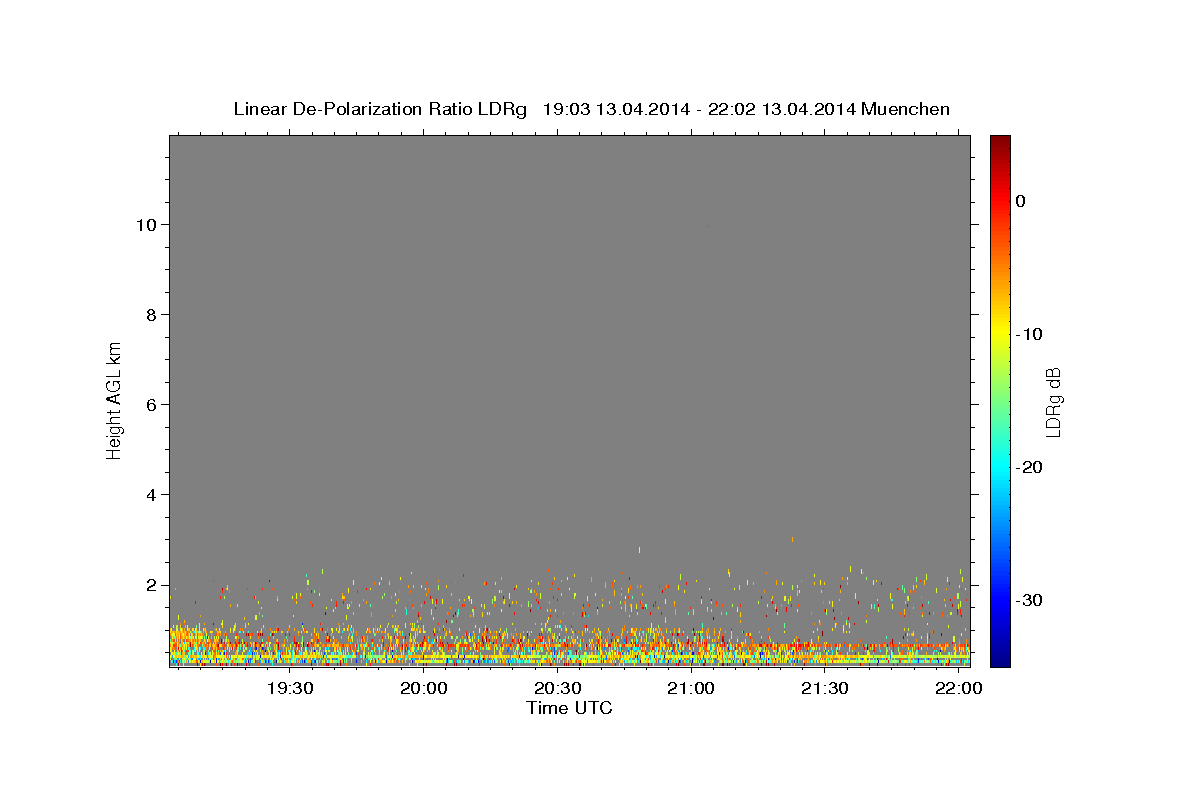
Task: Click the height tick label 10
Action: 146,225
